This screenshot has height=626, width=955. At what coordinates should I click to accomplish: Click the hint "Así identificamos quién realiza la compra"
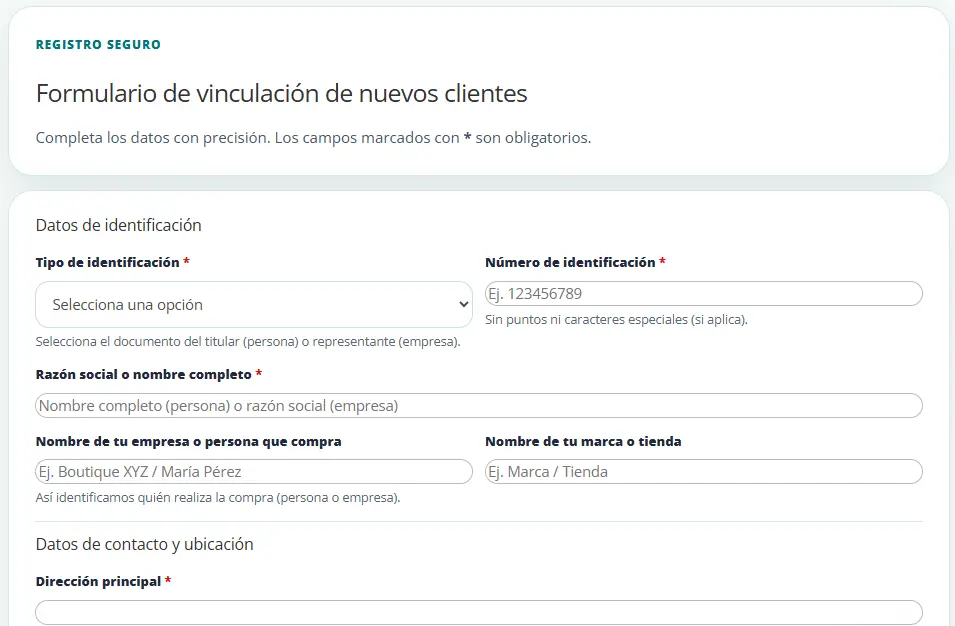coord(217,496)
